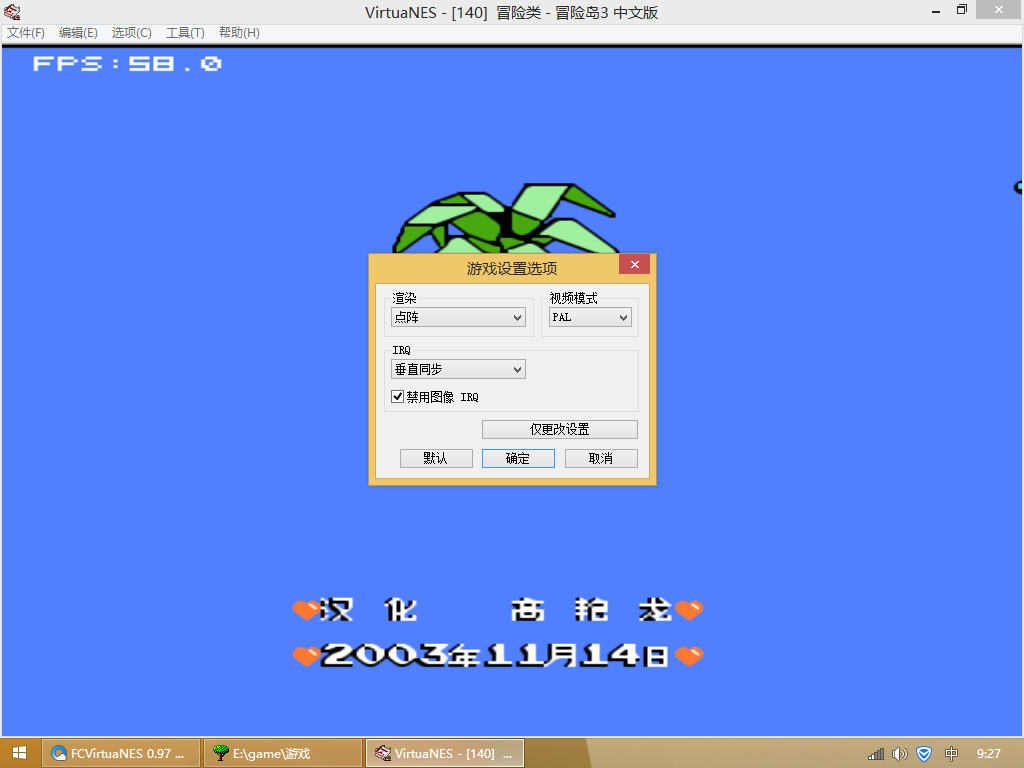1024x768 pixels.
Task: Expand the 视频模式 dropdown showing PAL
Action: (x=590, y=317)
